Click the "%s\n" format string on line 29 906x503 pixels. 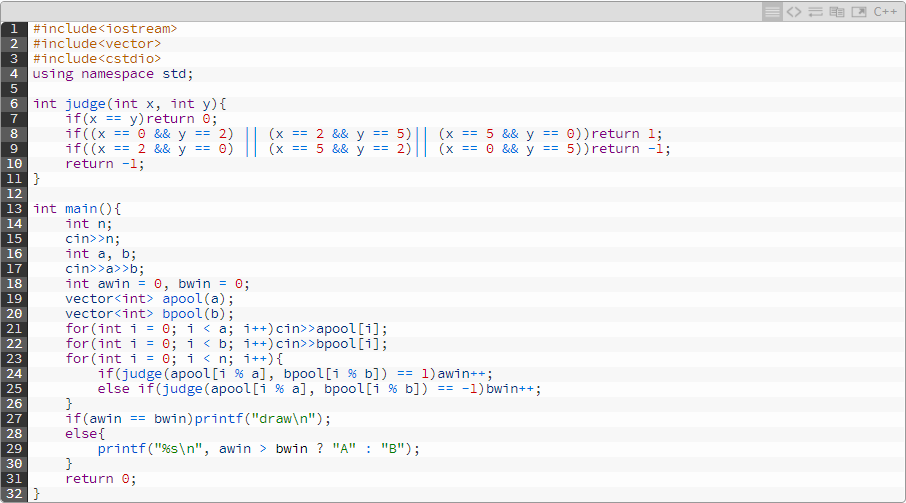pyautogui.click(x=178, y=449)
